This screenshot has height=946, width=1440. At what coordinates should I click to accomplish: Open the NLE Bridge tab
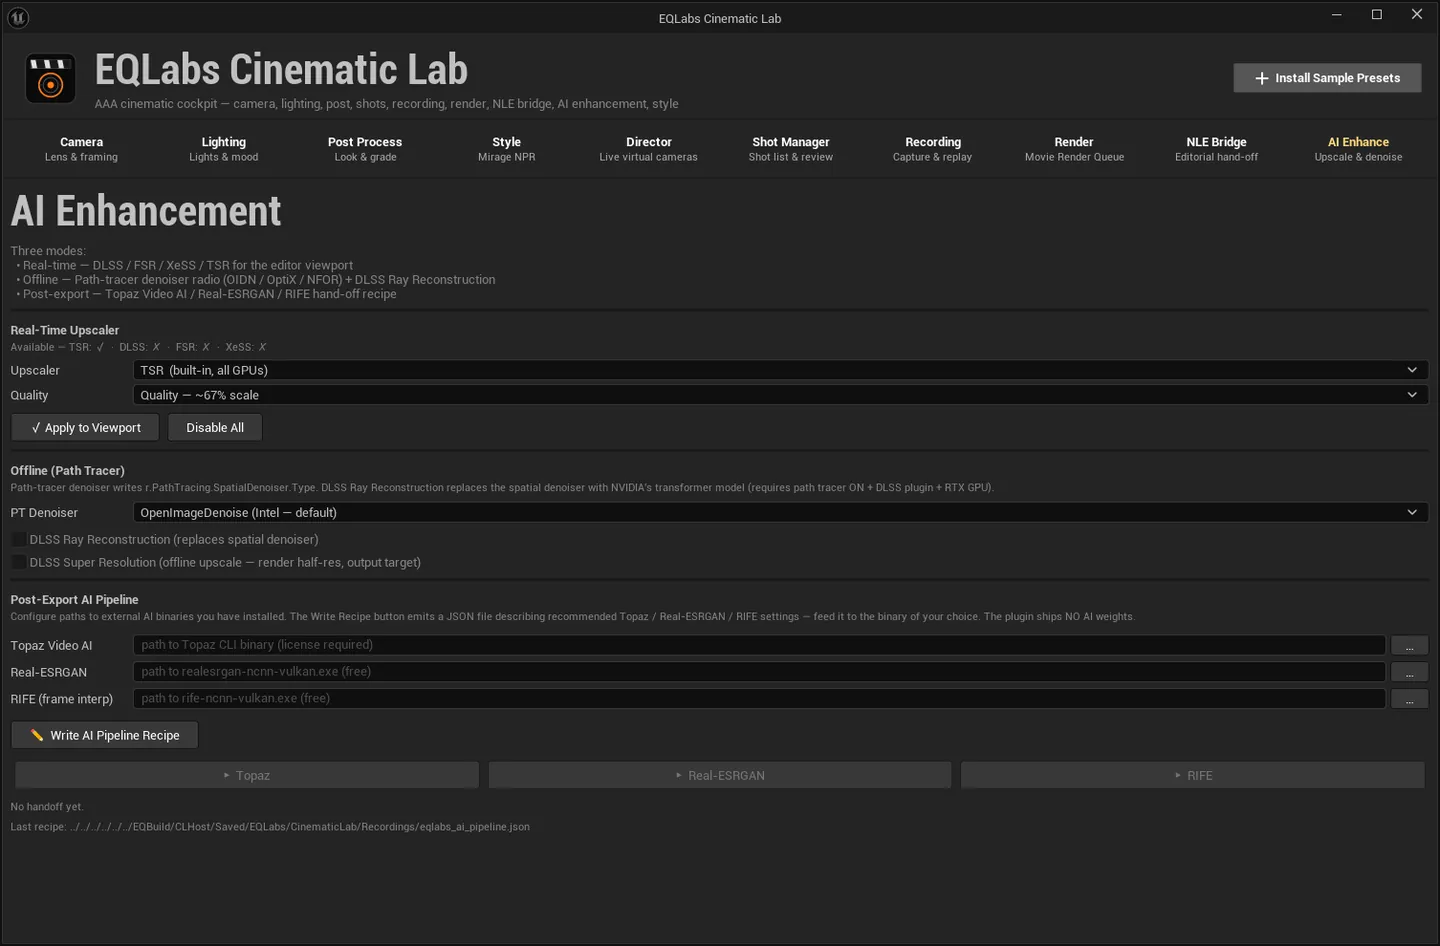pos(1217,148)
